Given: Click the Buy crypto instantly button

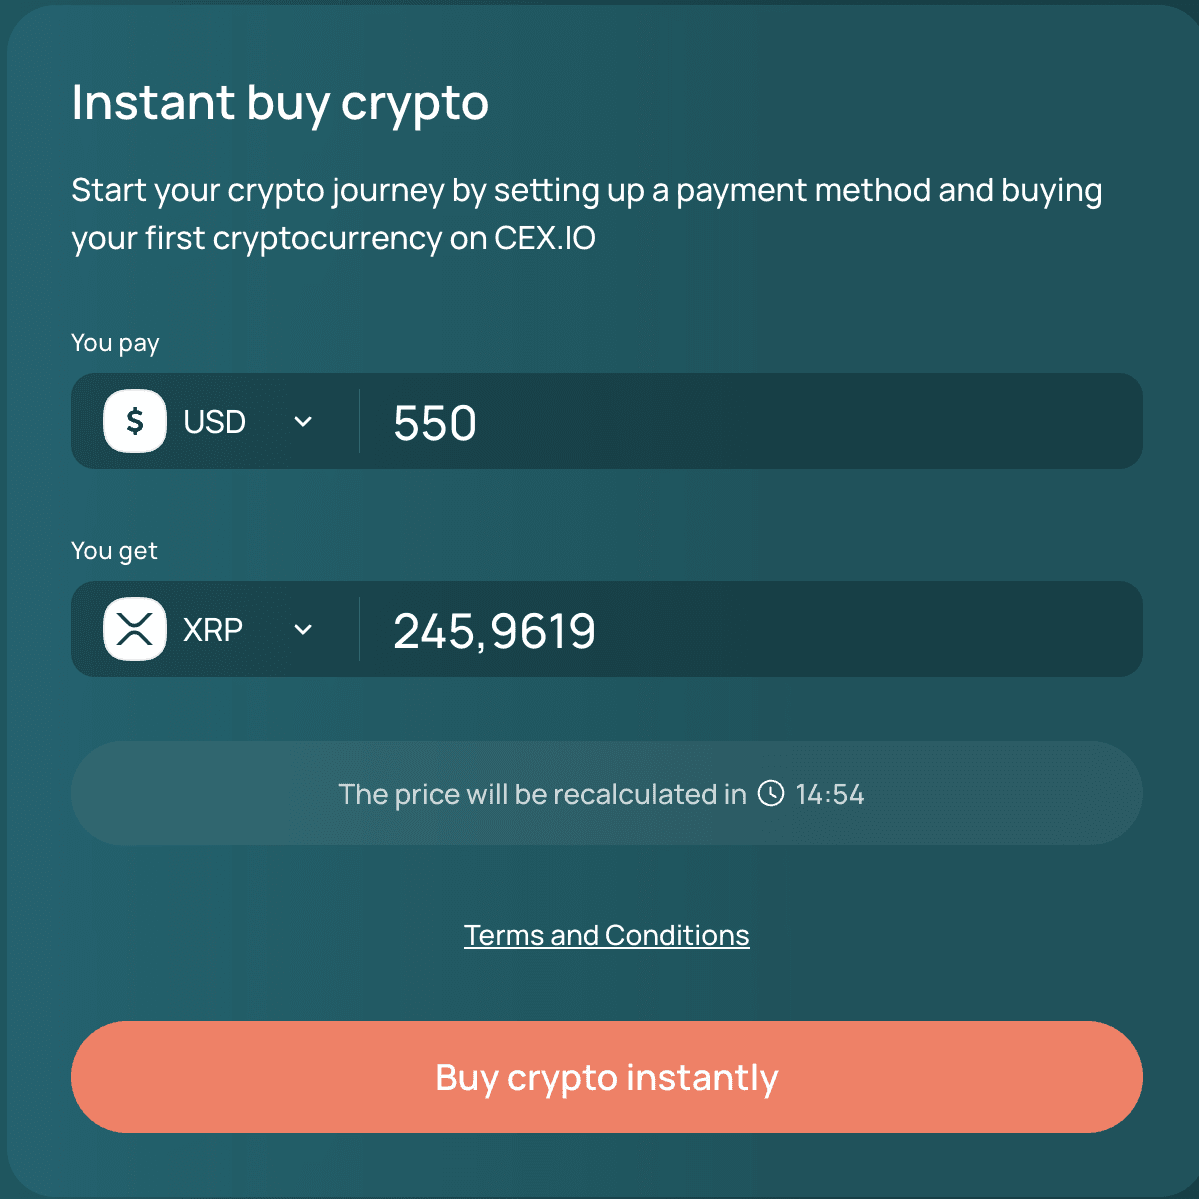Looking at the screenshot, I should click(x=606, y=1077).
